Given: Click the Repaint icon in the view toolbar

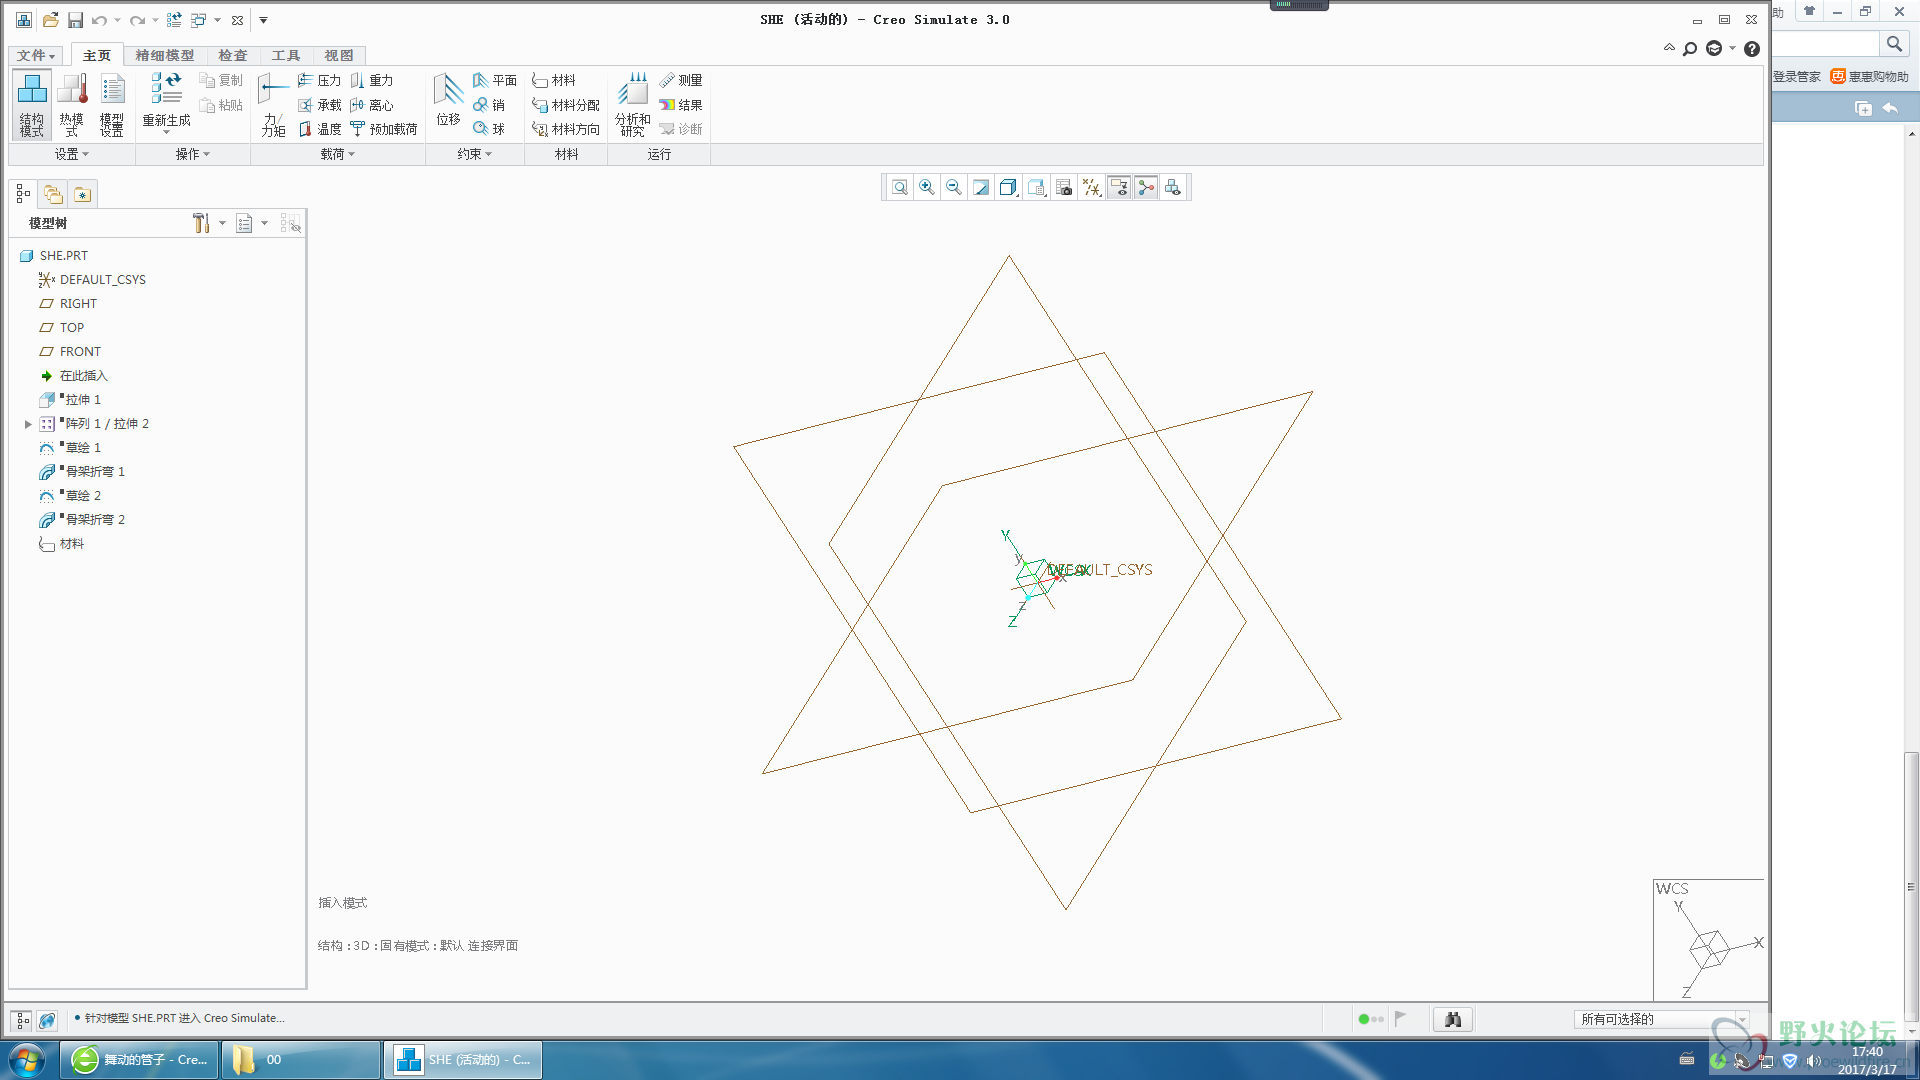Looking at the screenshot, I should (x=981, y=187).
